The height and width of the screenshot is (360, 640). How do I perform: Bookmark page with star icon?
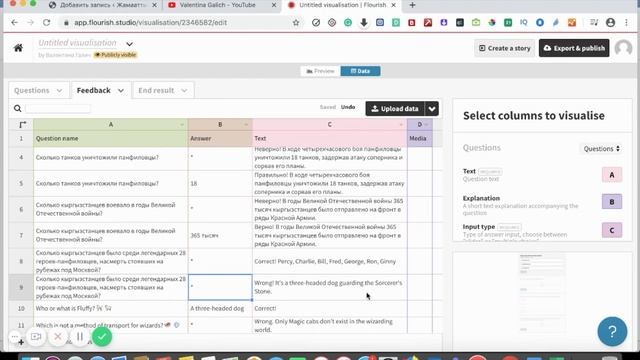(296, 23)
